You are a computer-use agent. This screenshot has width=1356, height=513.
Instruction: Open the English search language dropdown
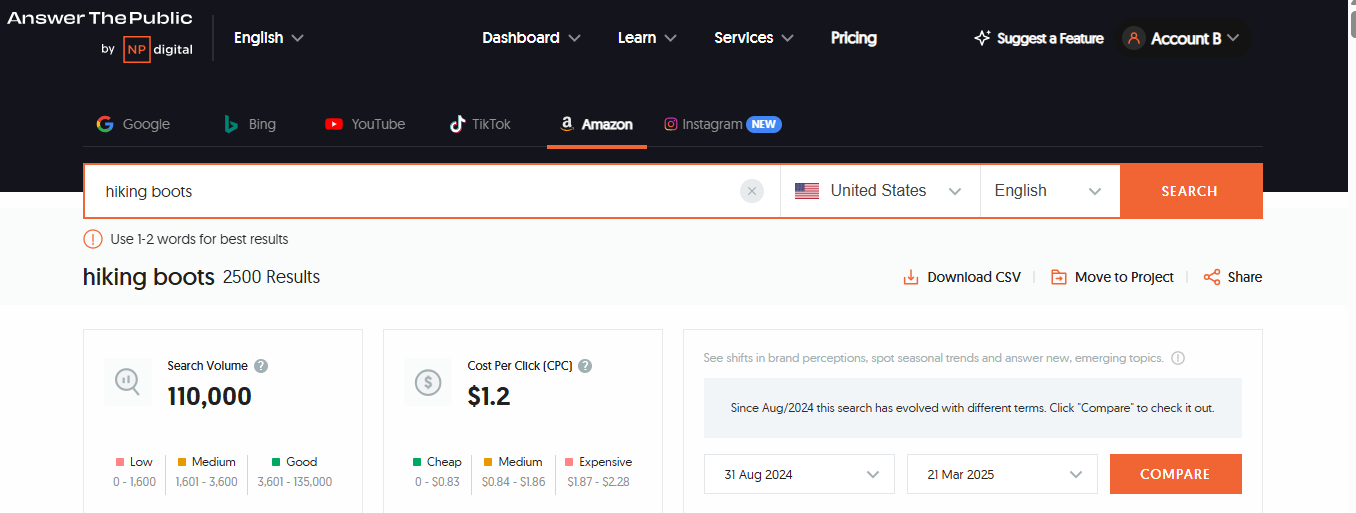click(1050, 191)
